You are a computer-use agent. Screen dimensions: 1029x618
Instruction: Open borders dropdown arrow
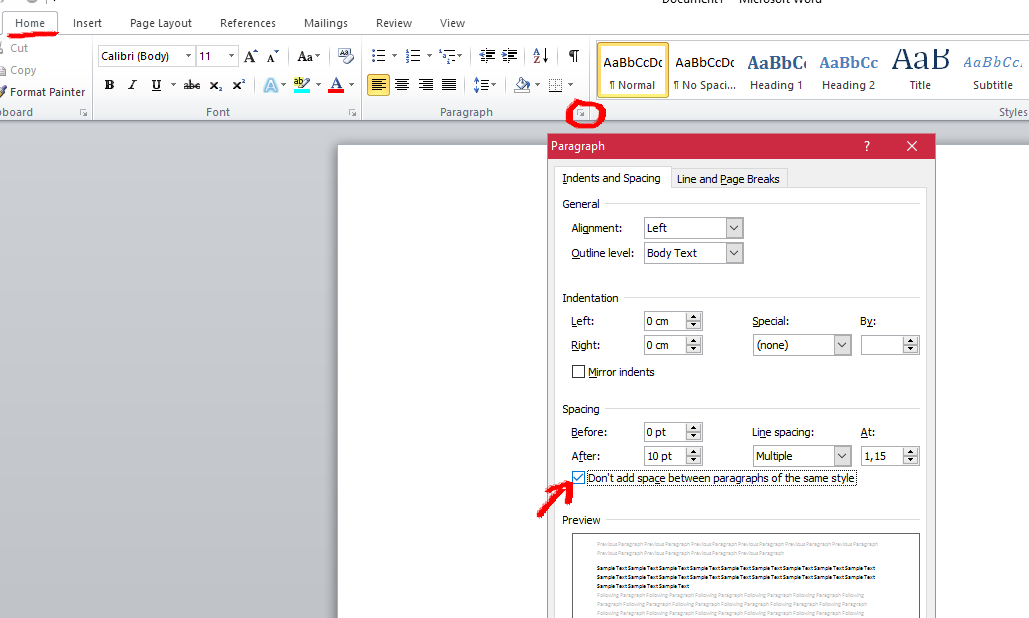[570, 85]
